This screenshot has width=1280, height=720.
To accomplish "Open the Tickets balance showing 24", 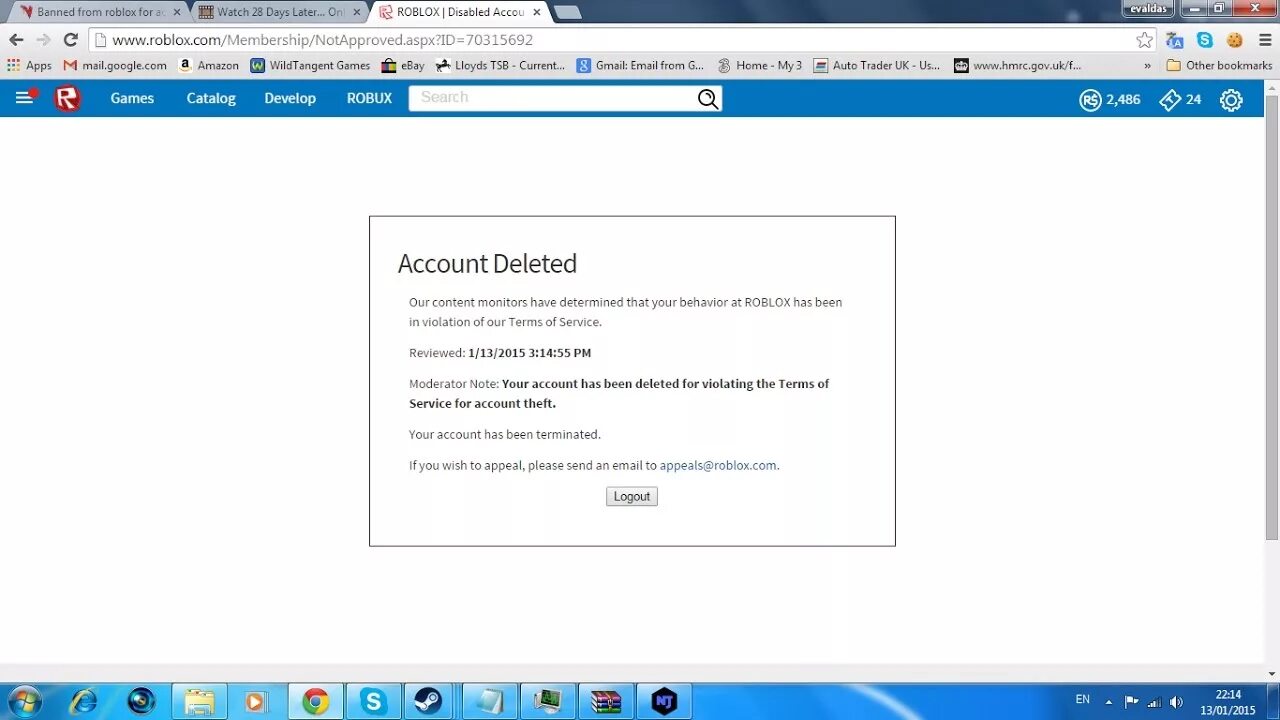I will pos(1180,99).
